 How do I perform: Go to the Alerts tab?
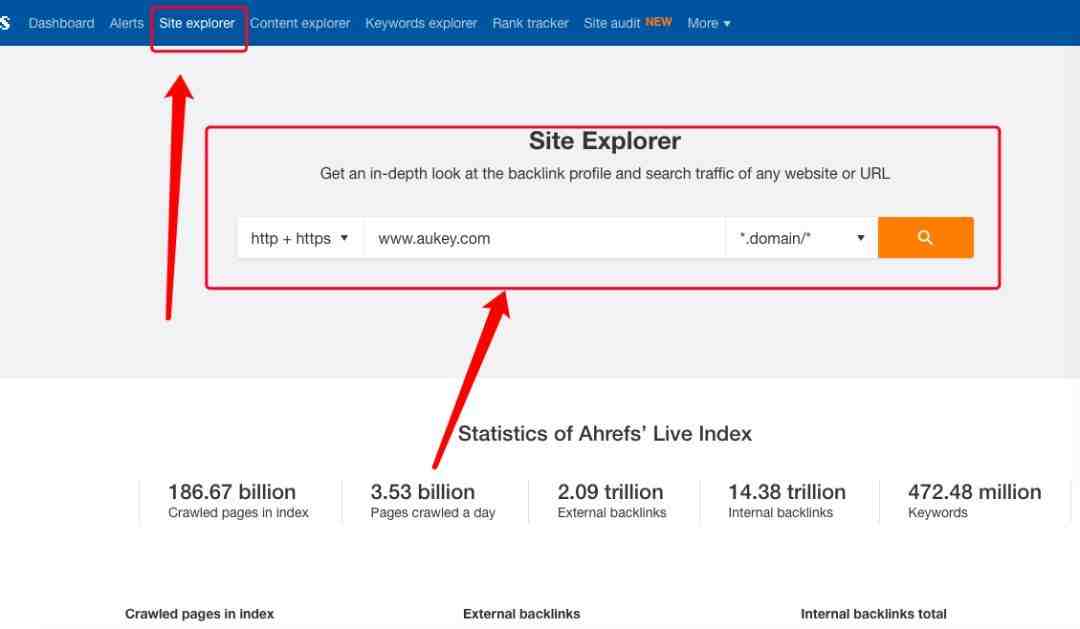coord(127,23)
